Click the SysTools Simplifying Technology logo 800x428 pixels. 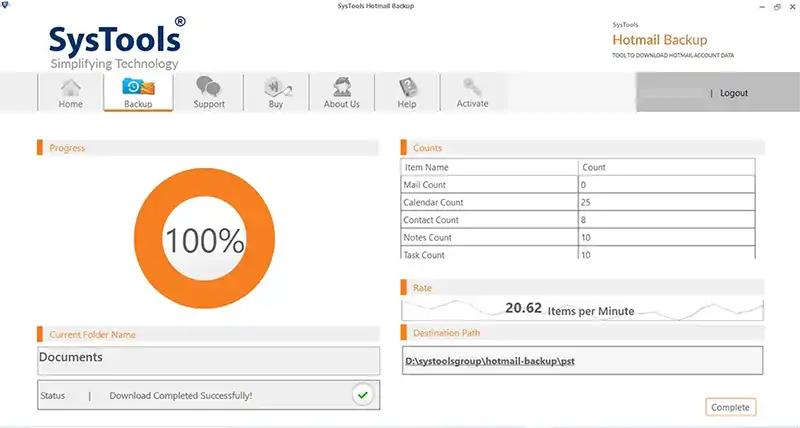pyautogui.click(x=117, y=44)
